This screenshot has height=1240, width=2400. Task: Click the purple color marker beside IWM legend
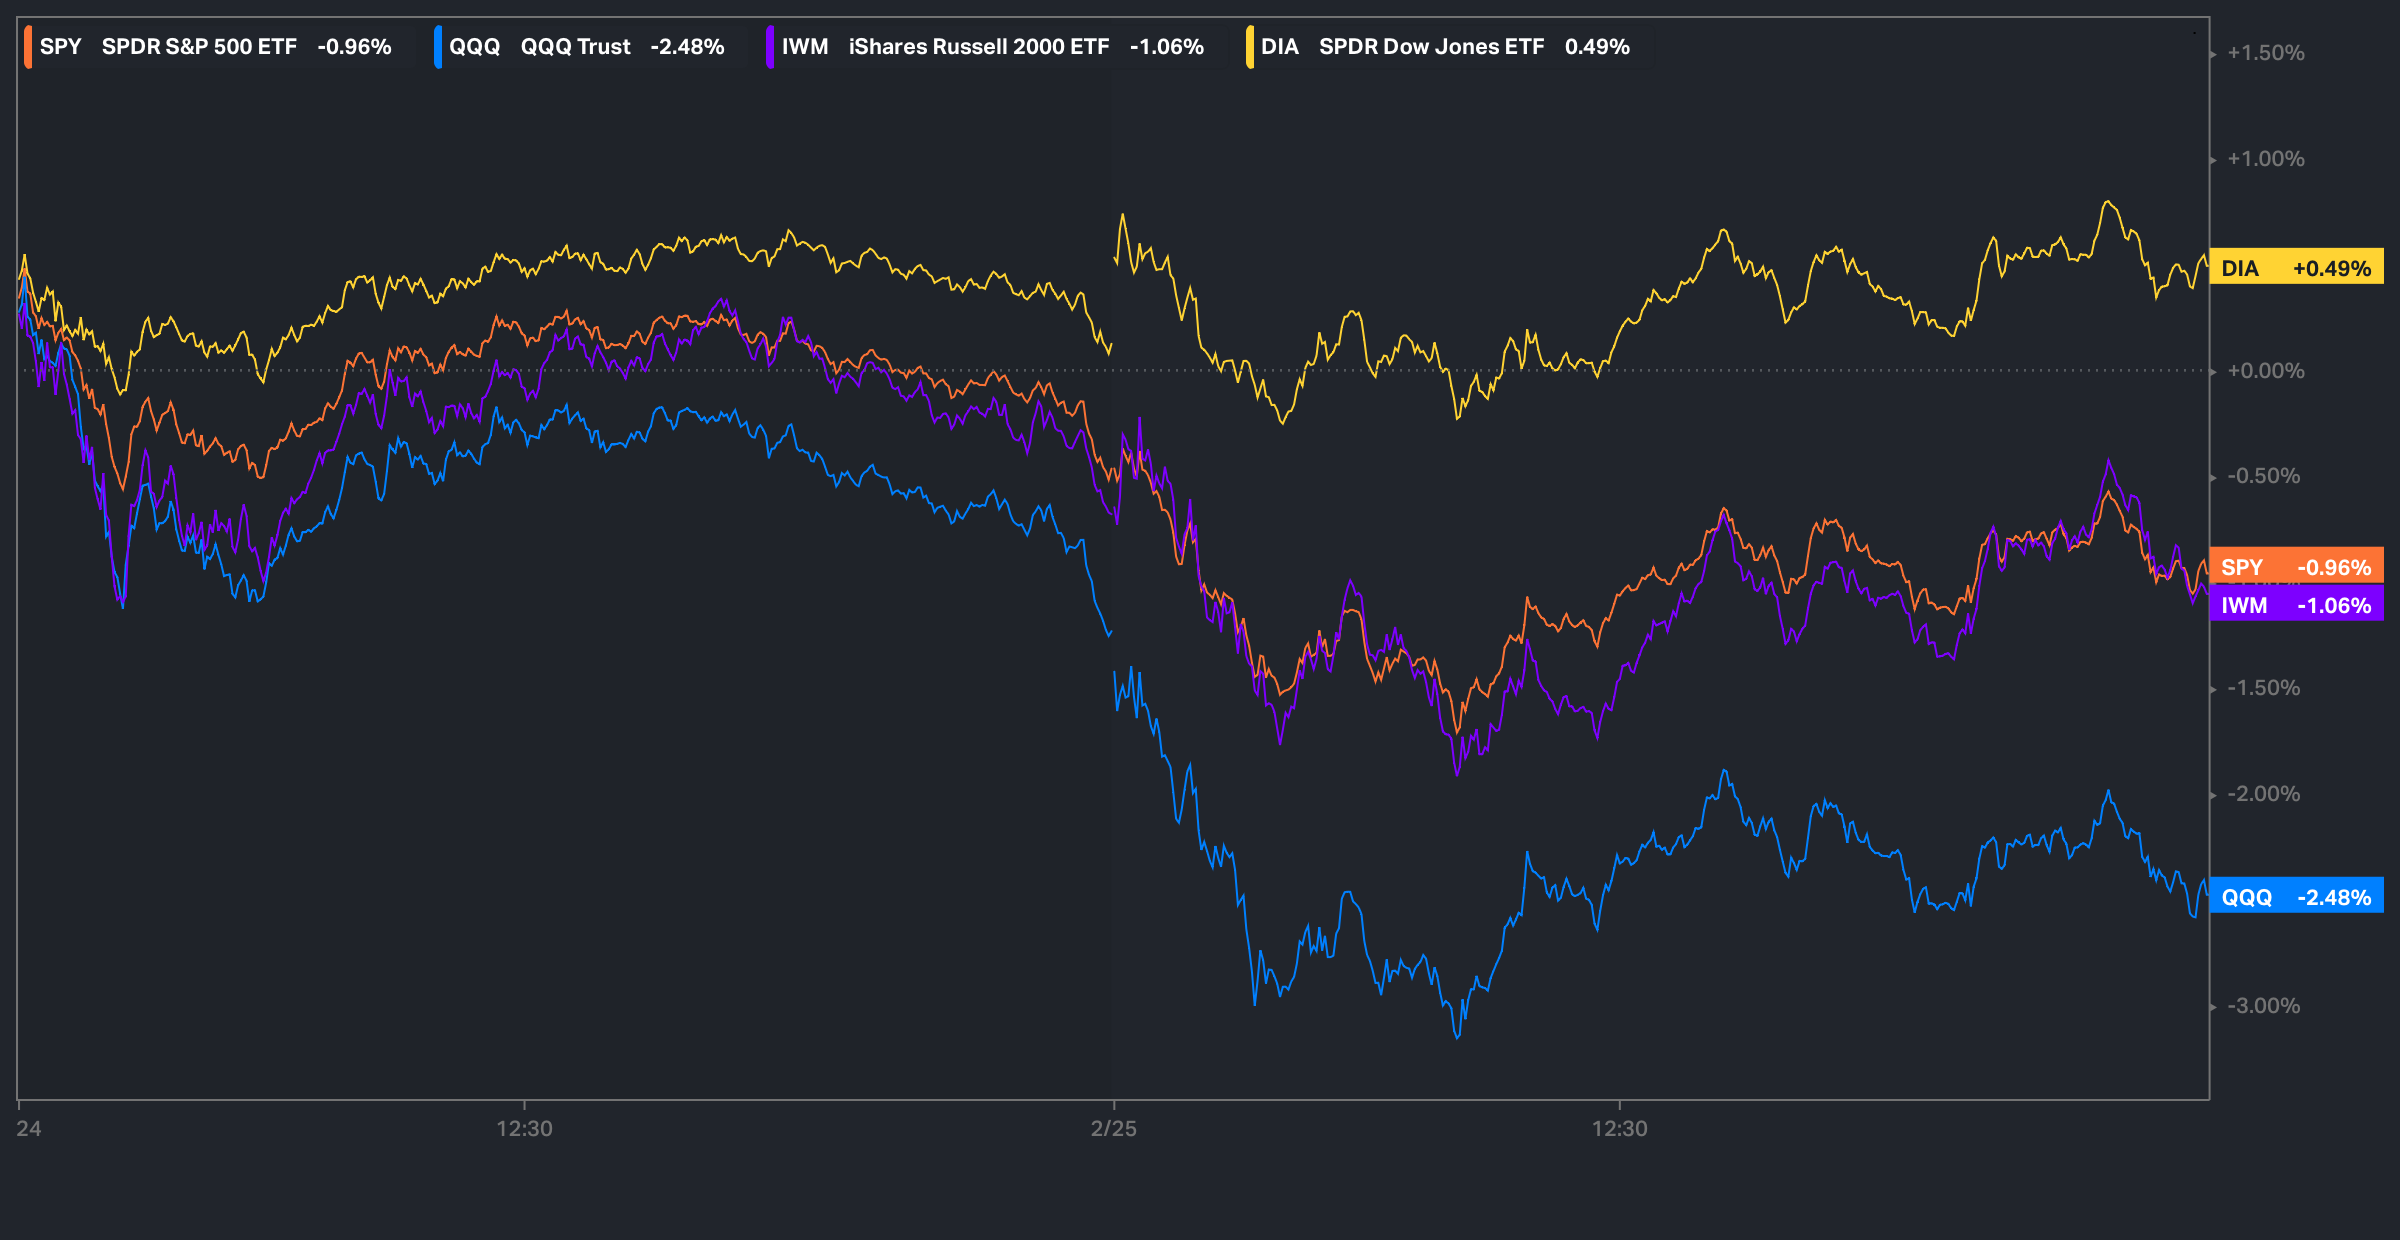click(770, 47)
